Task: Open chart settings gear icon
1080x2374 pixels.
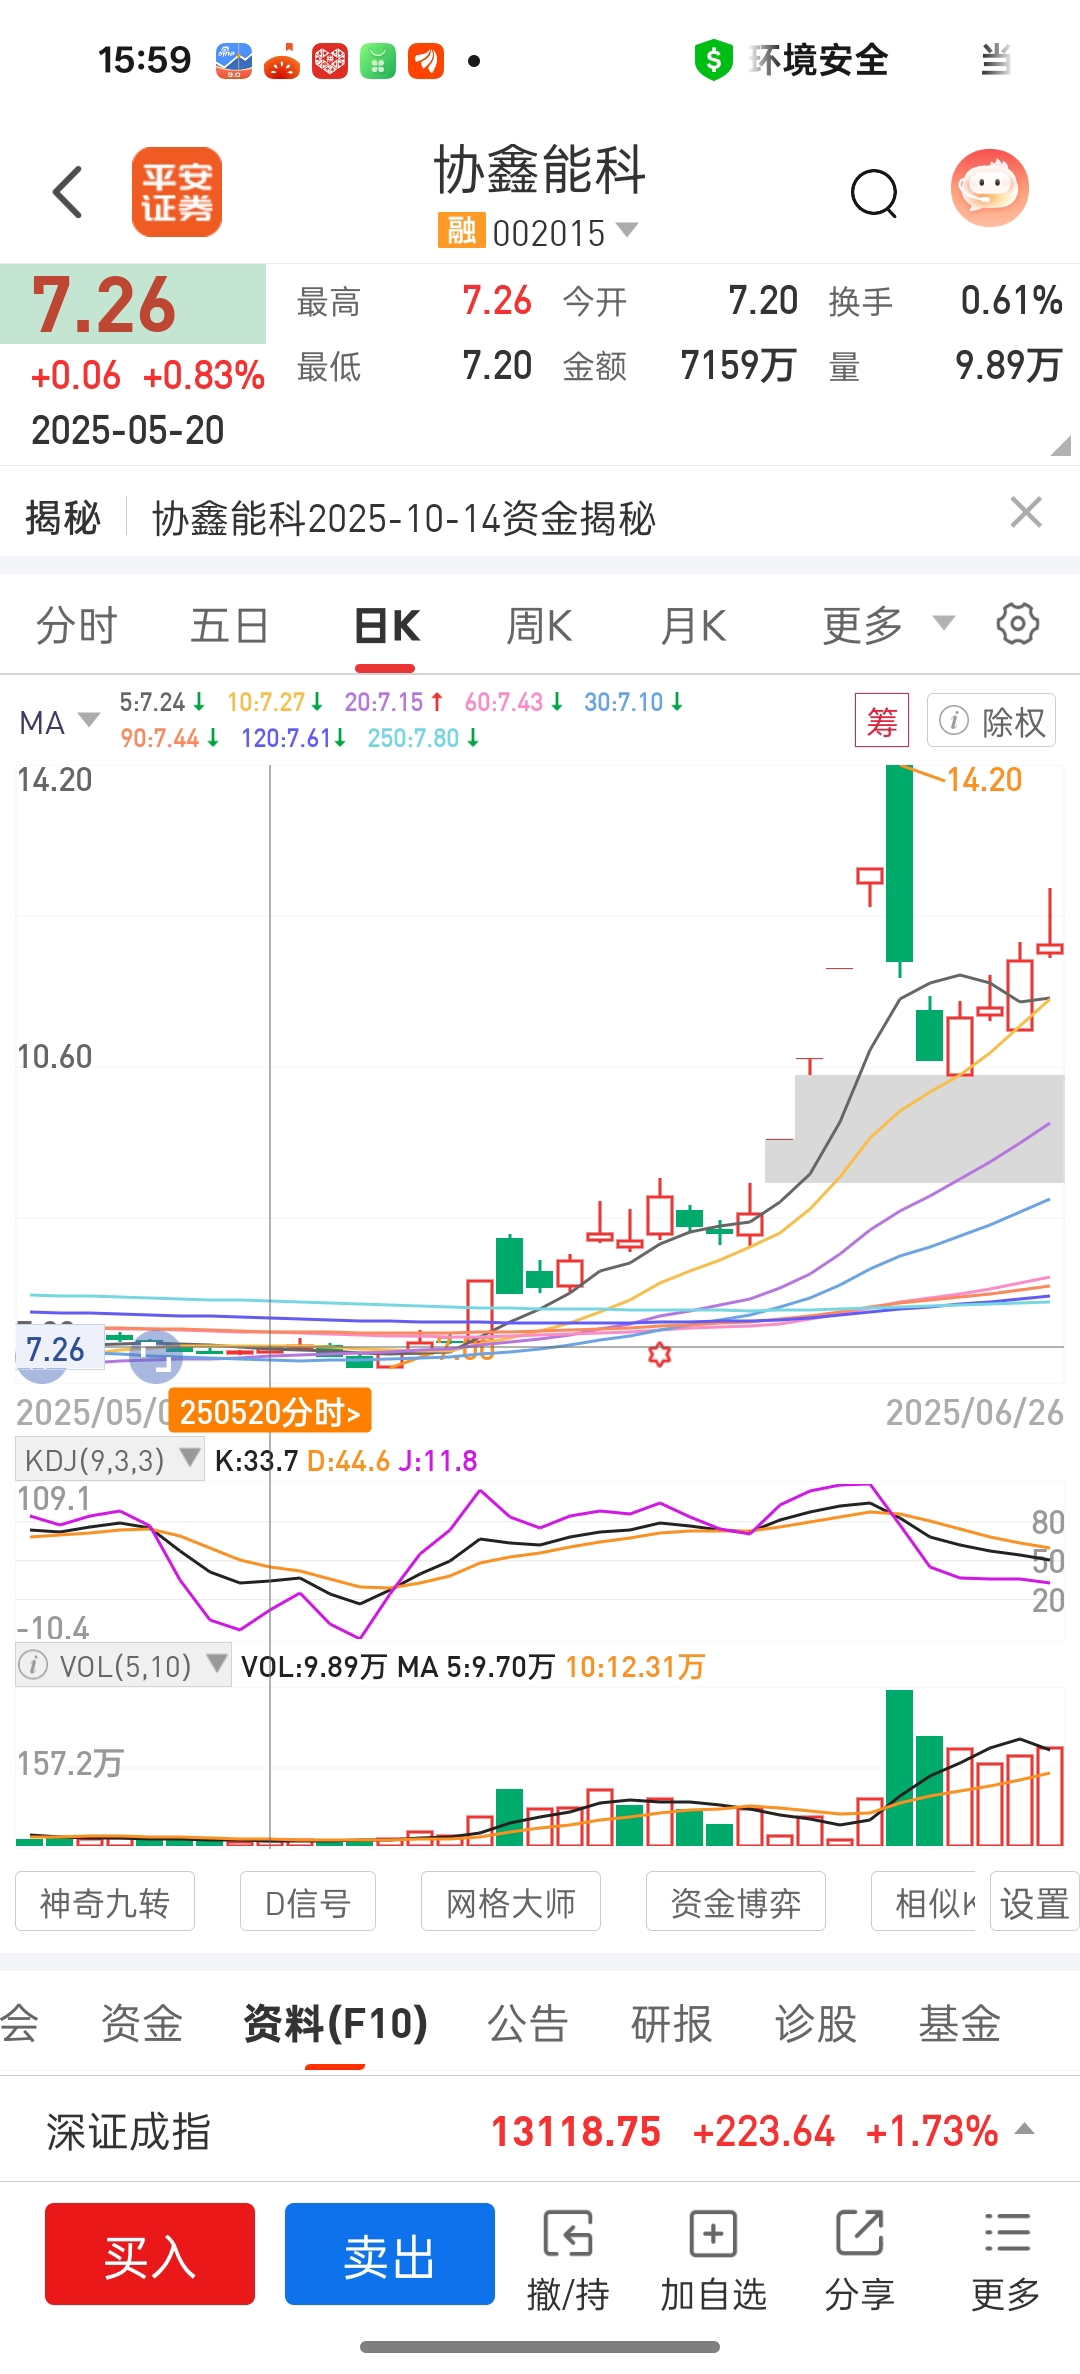Action: tap(1018, 624)
